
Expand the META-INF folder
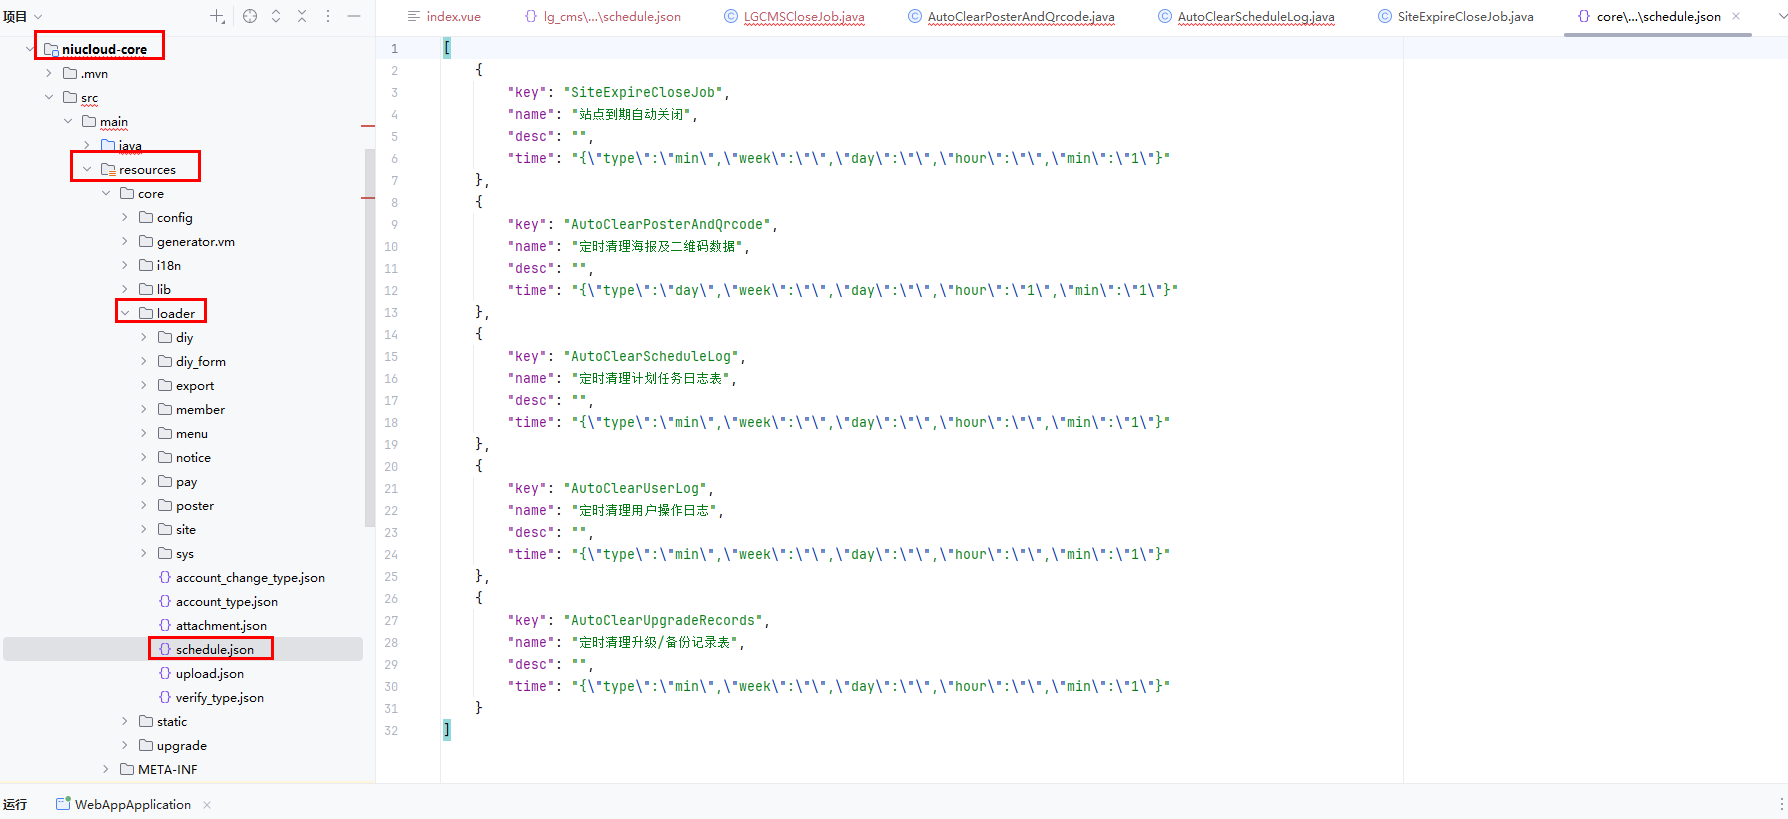[x=106, y=769]
